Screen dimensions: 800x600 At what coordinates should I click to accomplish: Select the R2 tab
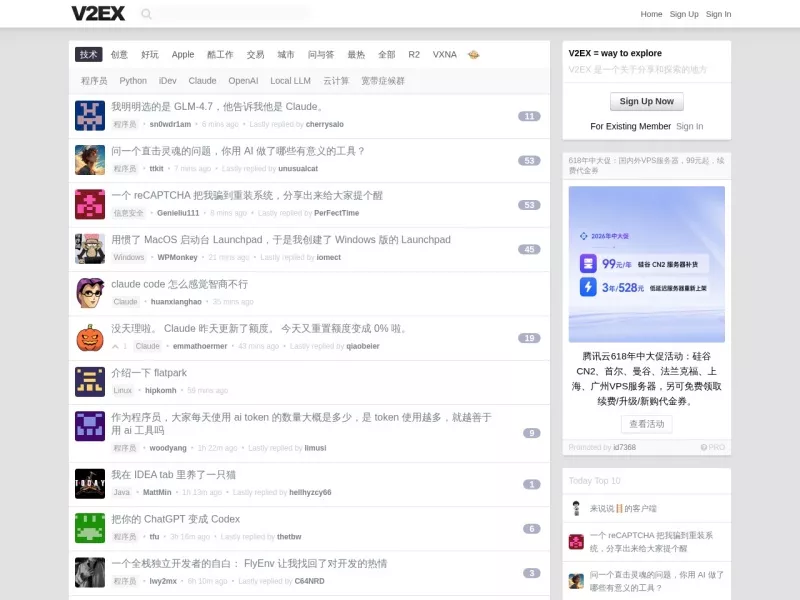coord(414,55)
